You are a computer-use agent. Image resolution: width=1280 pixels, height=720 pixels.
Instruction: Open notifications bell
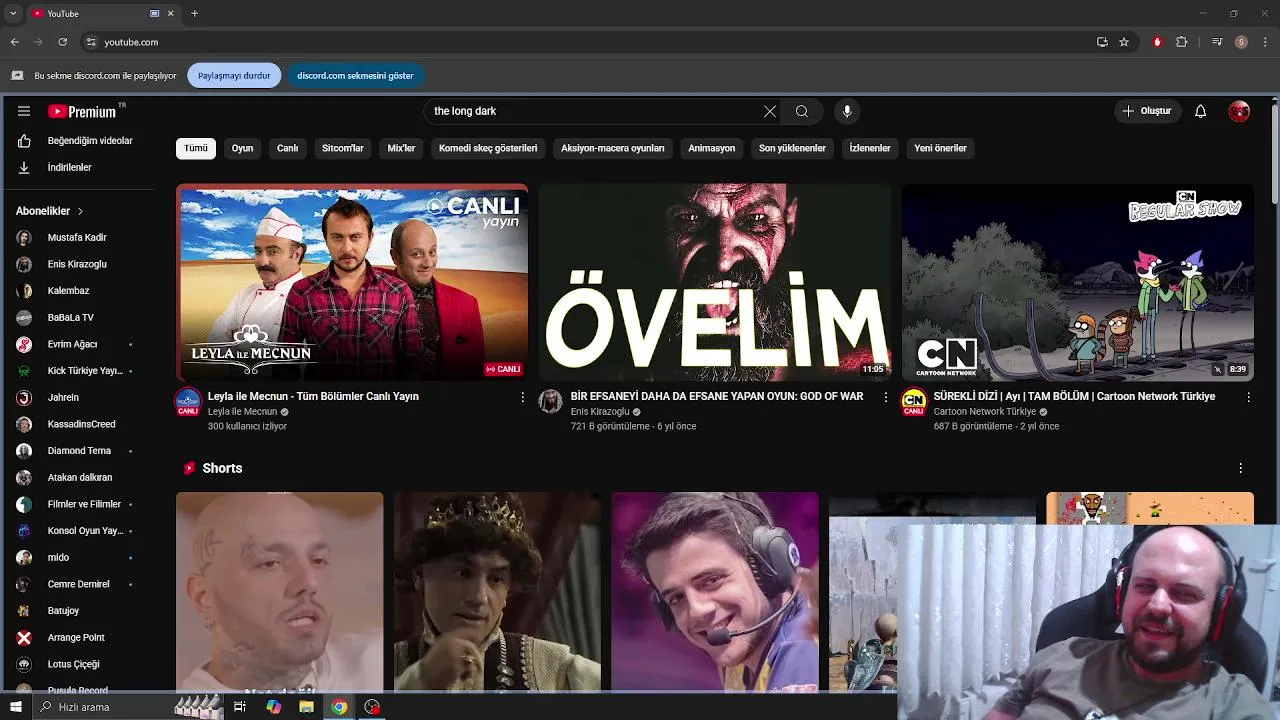(x=1200, y=111)
